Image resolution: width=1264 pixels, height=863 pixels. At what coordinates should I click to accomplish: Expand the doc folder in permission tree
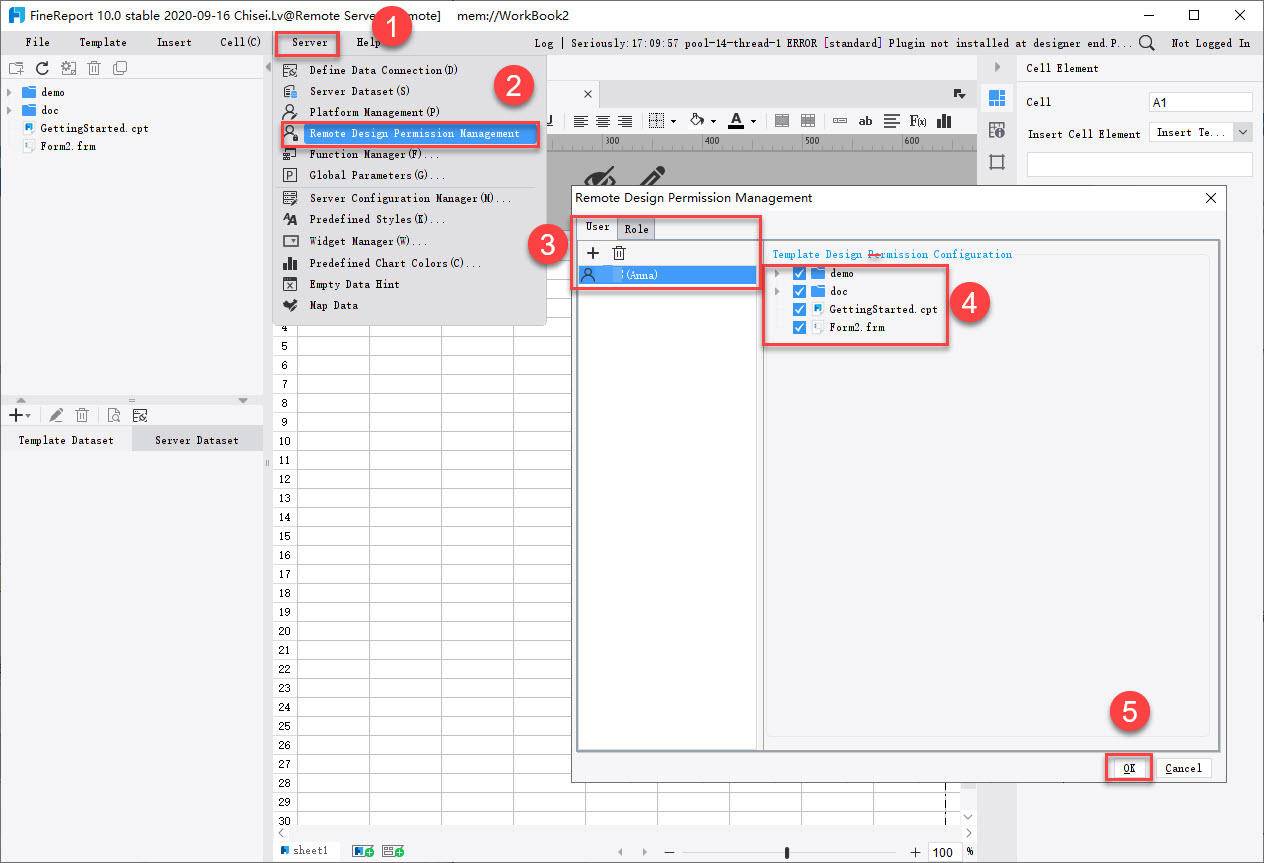tap(779, 290)
